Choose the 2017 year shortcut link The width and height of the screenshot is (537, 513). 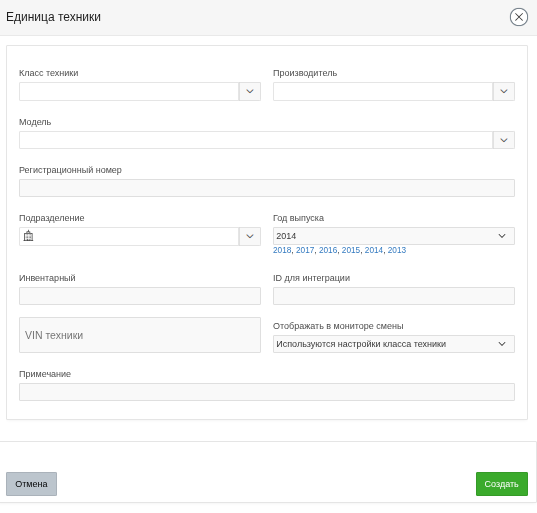pos(305,250)
